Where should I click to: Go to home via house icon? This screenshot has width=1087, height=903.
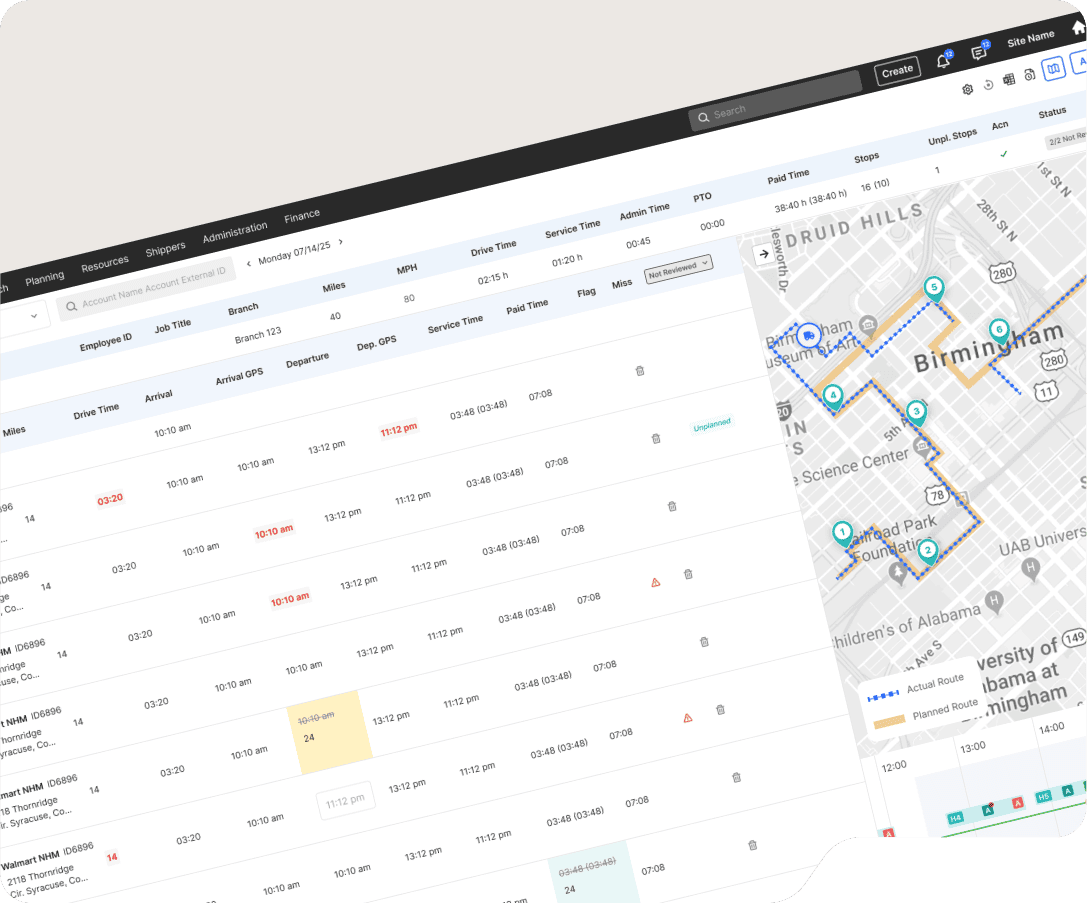(x=1079, y=27)
